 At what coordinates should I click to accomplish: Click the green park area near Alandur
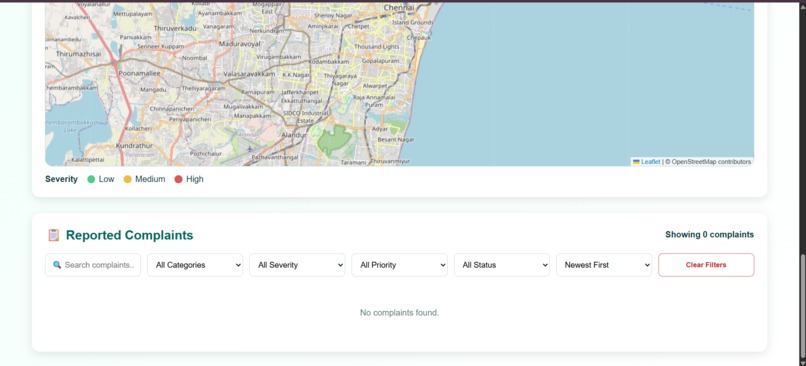(x=333, y=139)
